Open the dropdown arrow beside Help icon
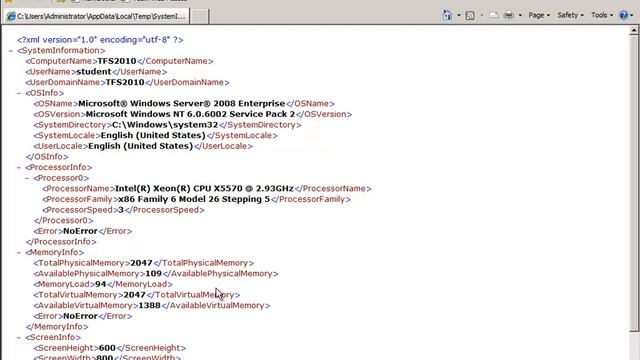This screenshot has width=640, height=360. tap(632, 16)
